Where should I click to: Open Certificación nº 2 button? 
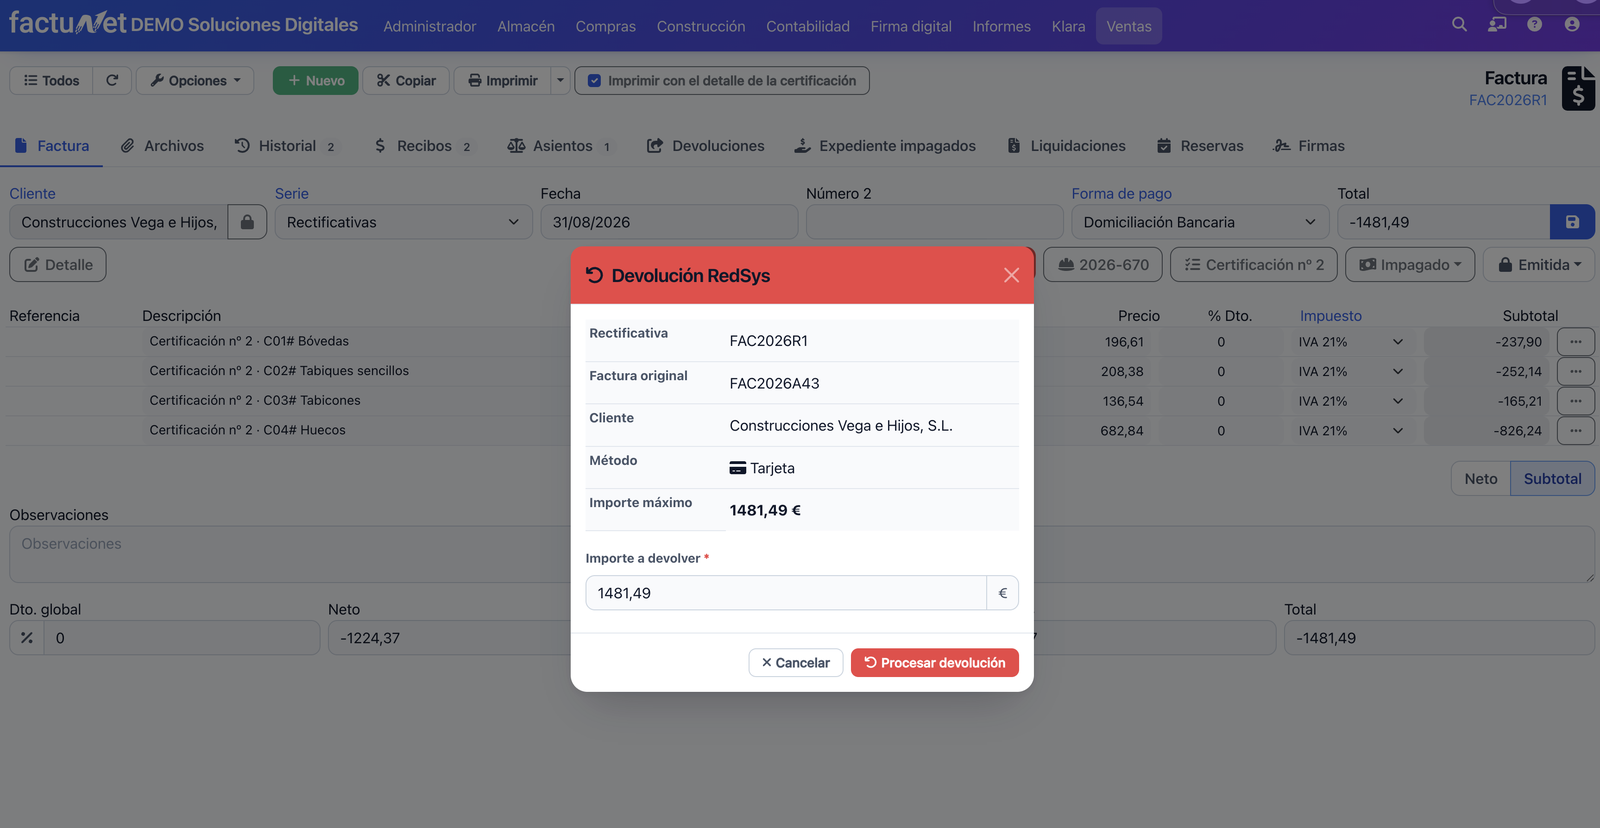pos(1254,265)
